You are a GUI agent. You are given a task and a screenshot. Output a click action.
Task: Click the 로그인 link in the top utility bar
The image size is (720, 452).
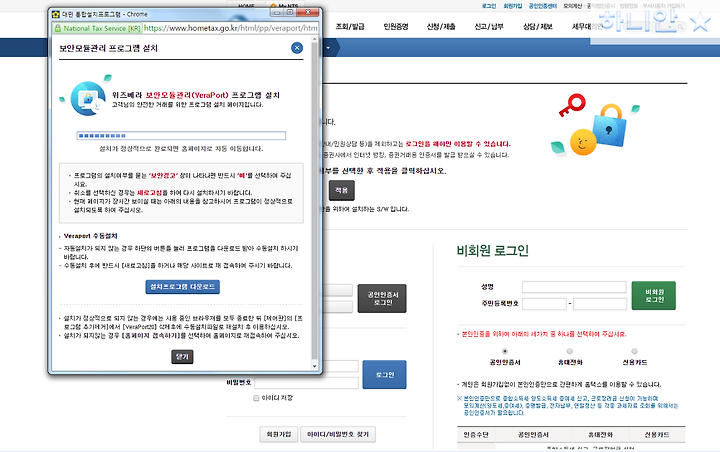[x=489, y=6]
